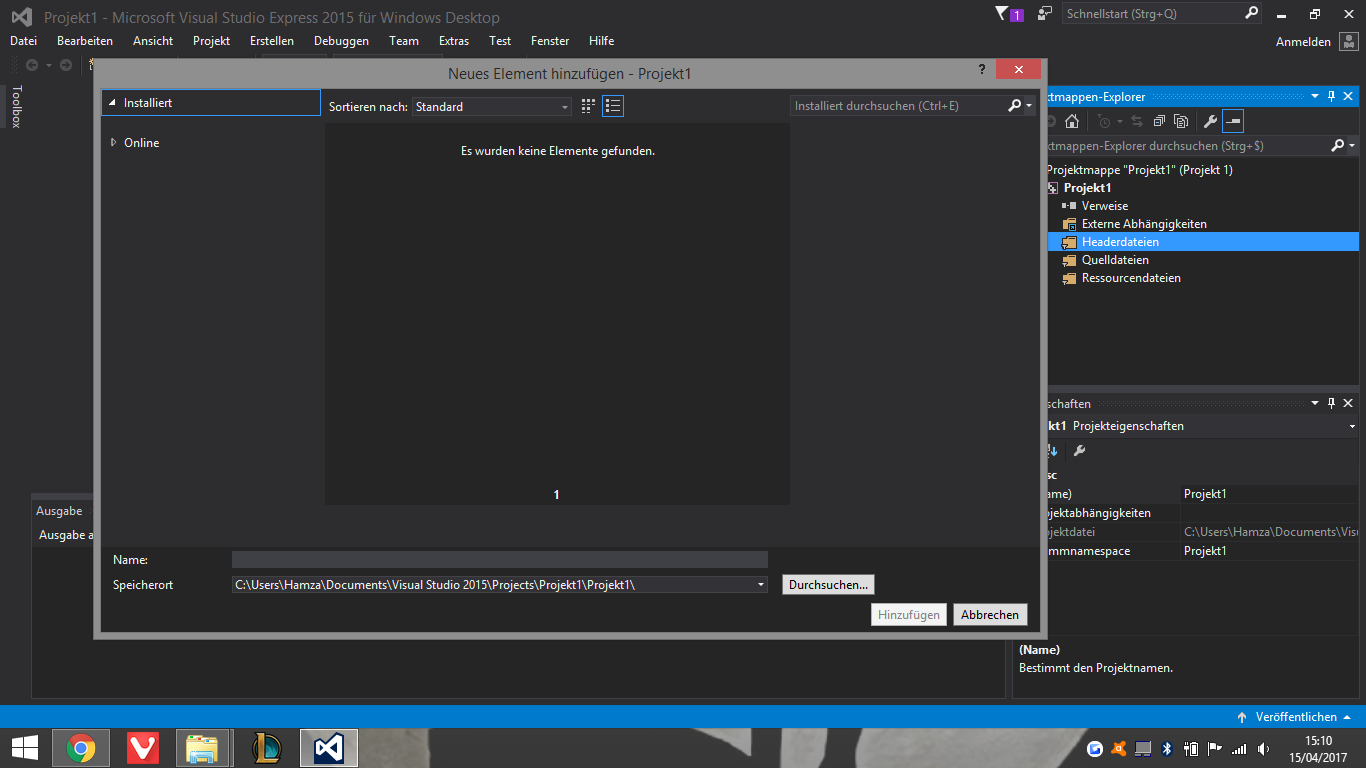Click the Show All Files icon in Projektmappen-Explorer

(1181, 121)
